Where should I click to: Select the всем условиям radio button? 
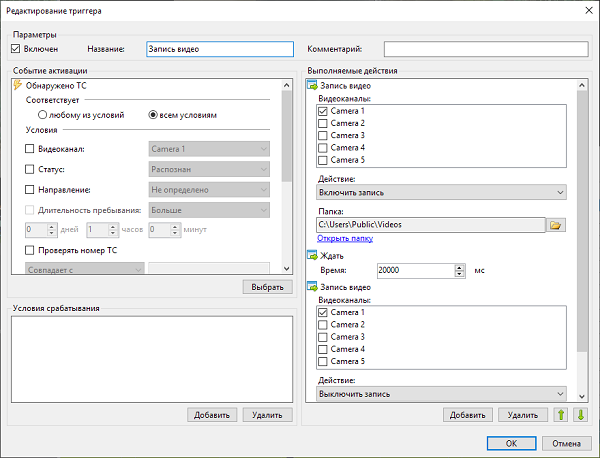point(153,115)
